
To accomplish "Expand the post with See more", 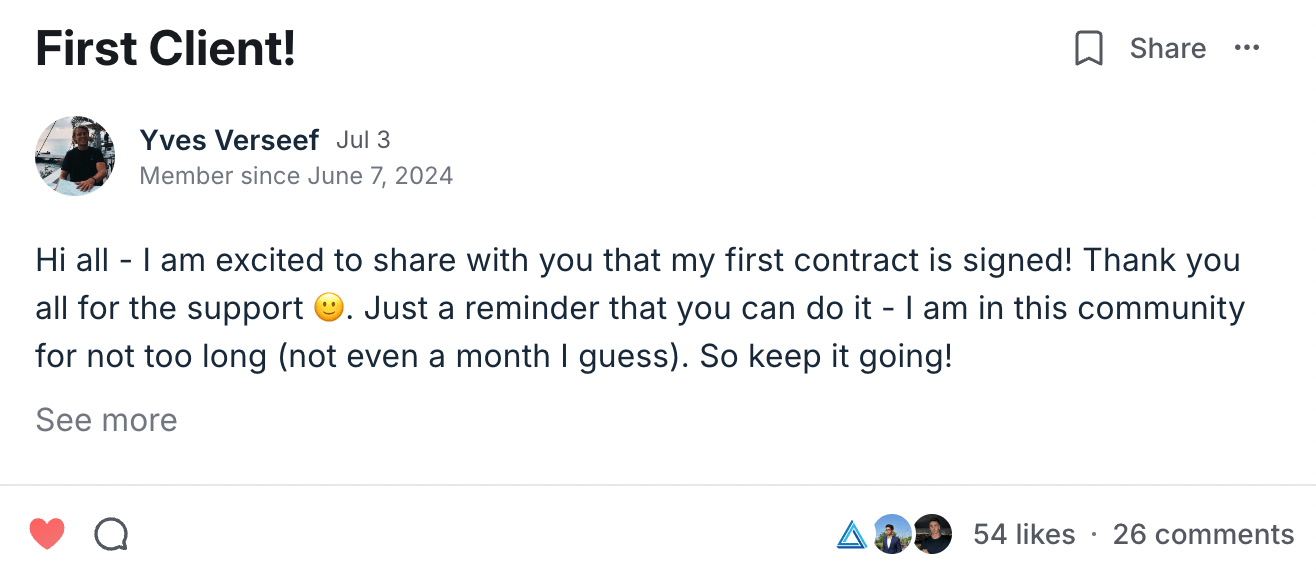I will [106, 420].
